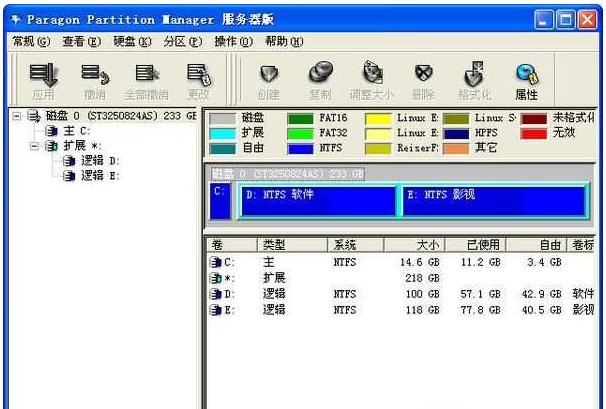Screen dimensions: 606x409
Task: Click the primary C: icon in tree
Action: click(51, 131)
